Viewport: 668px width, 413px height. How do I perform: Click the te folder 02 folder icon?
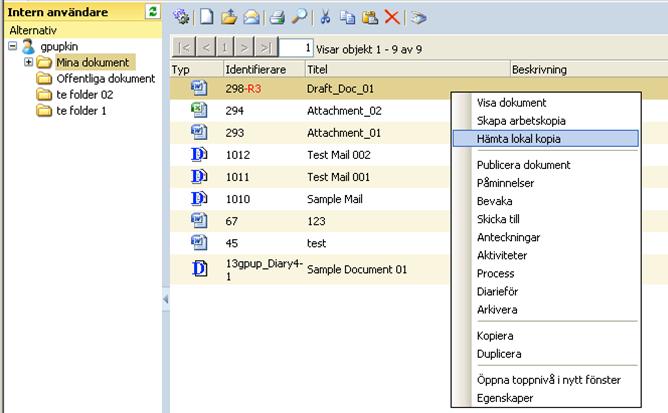point(44,94)
